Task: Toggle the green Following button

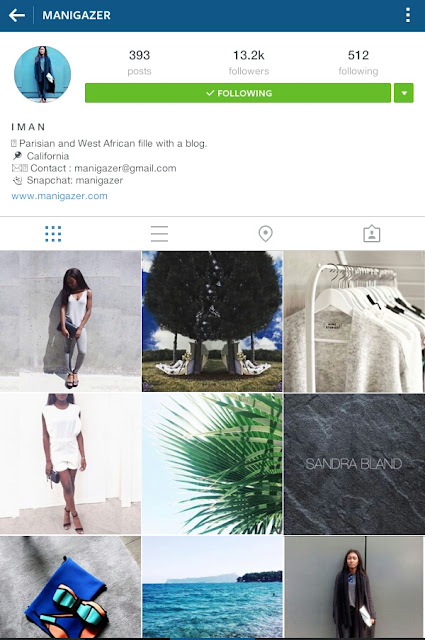Action: click(238, 93)
